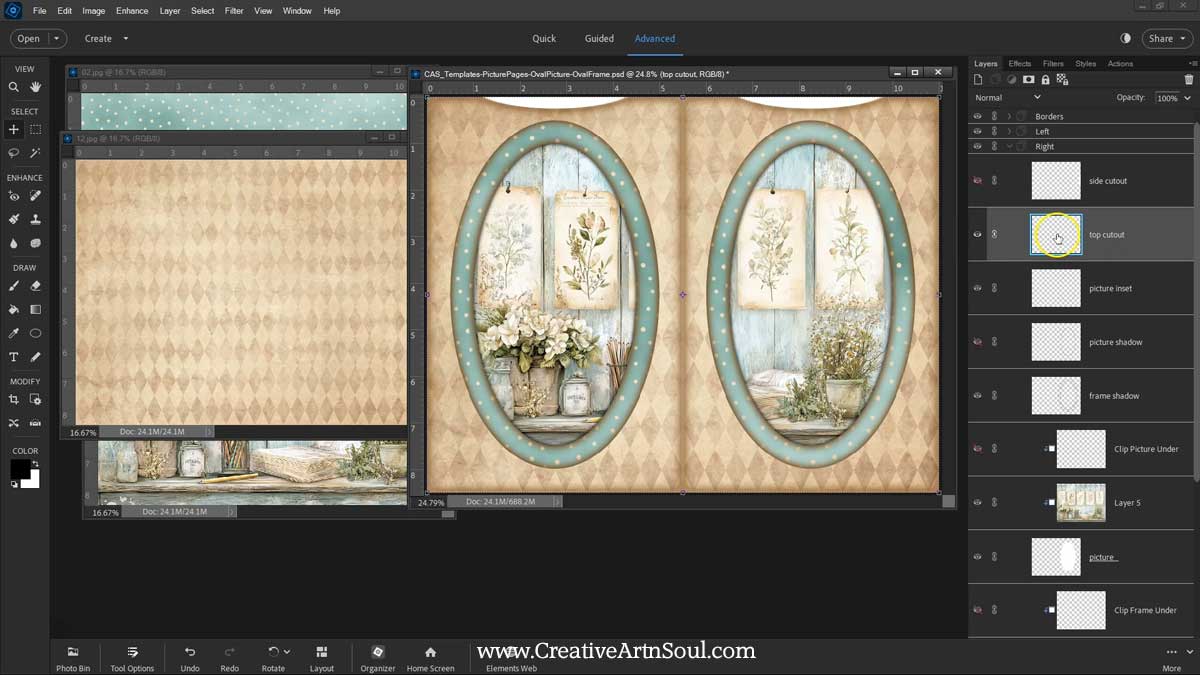Select the Crop tool

coord(14,400)
